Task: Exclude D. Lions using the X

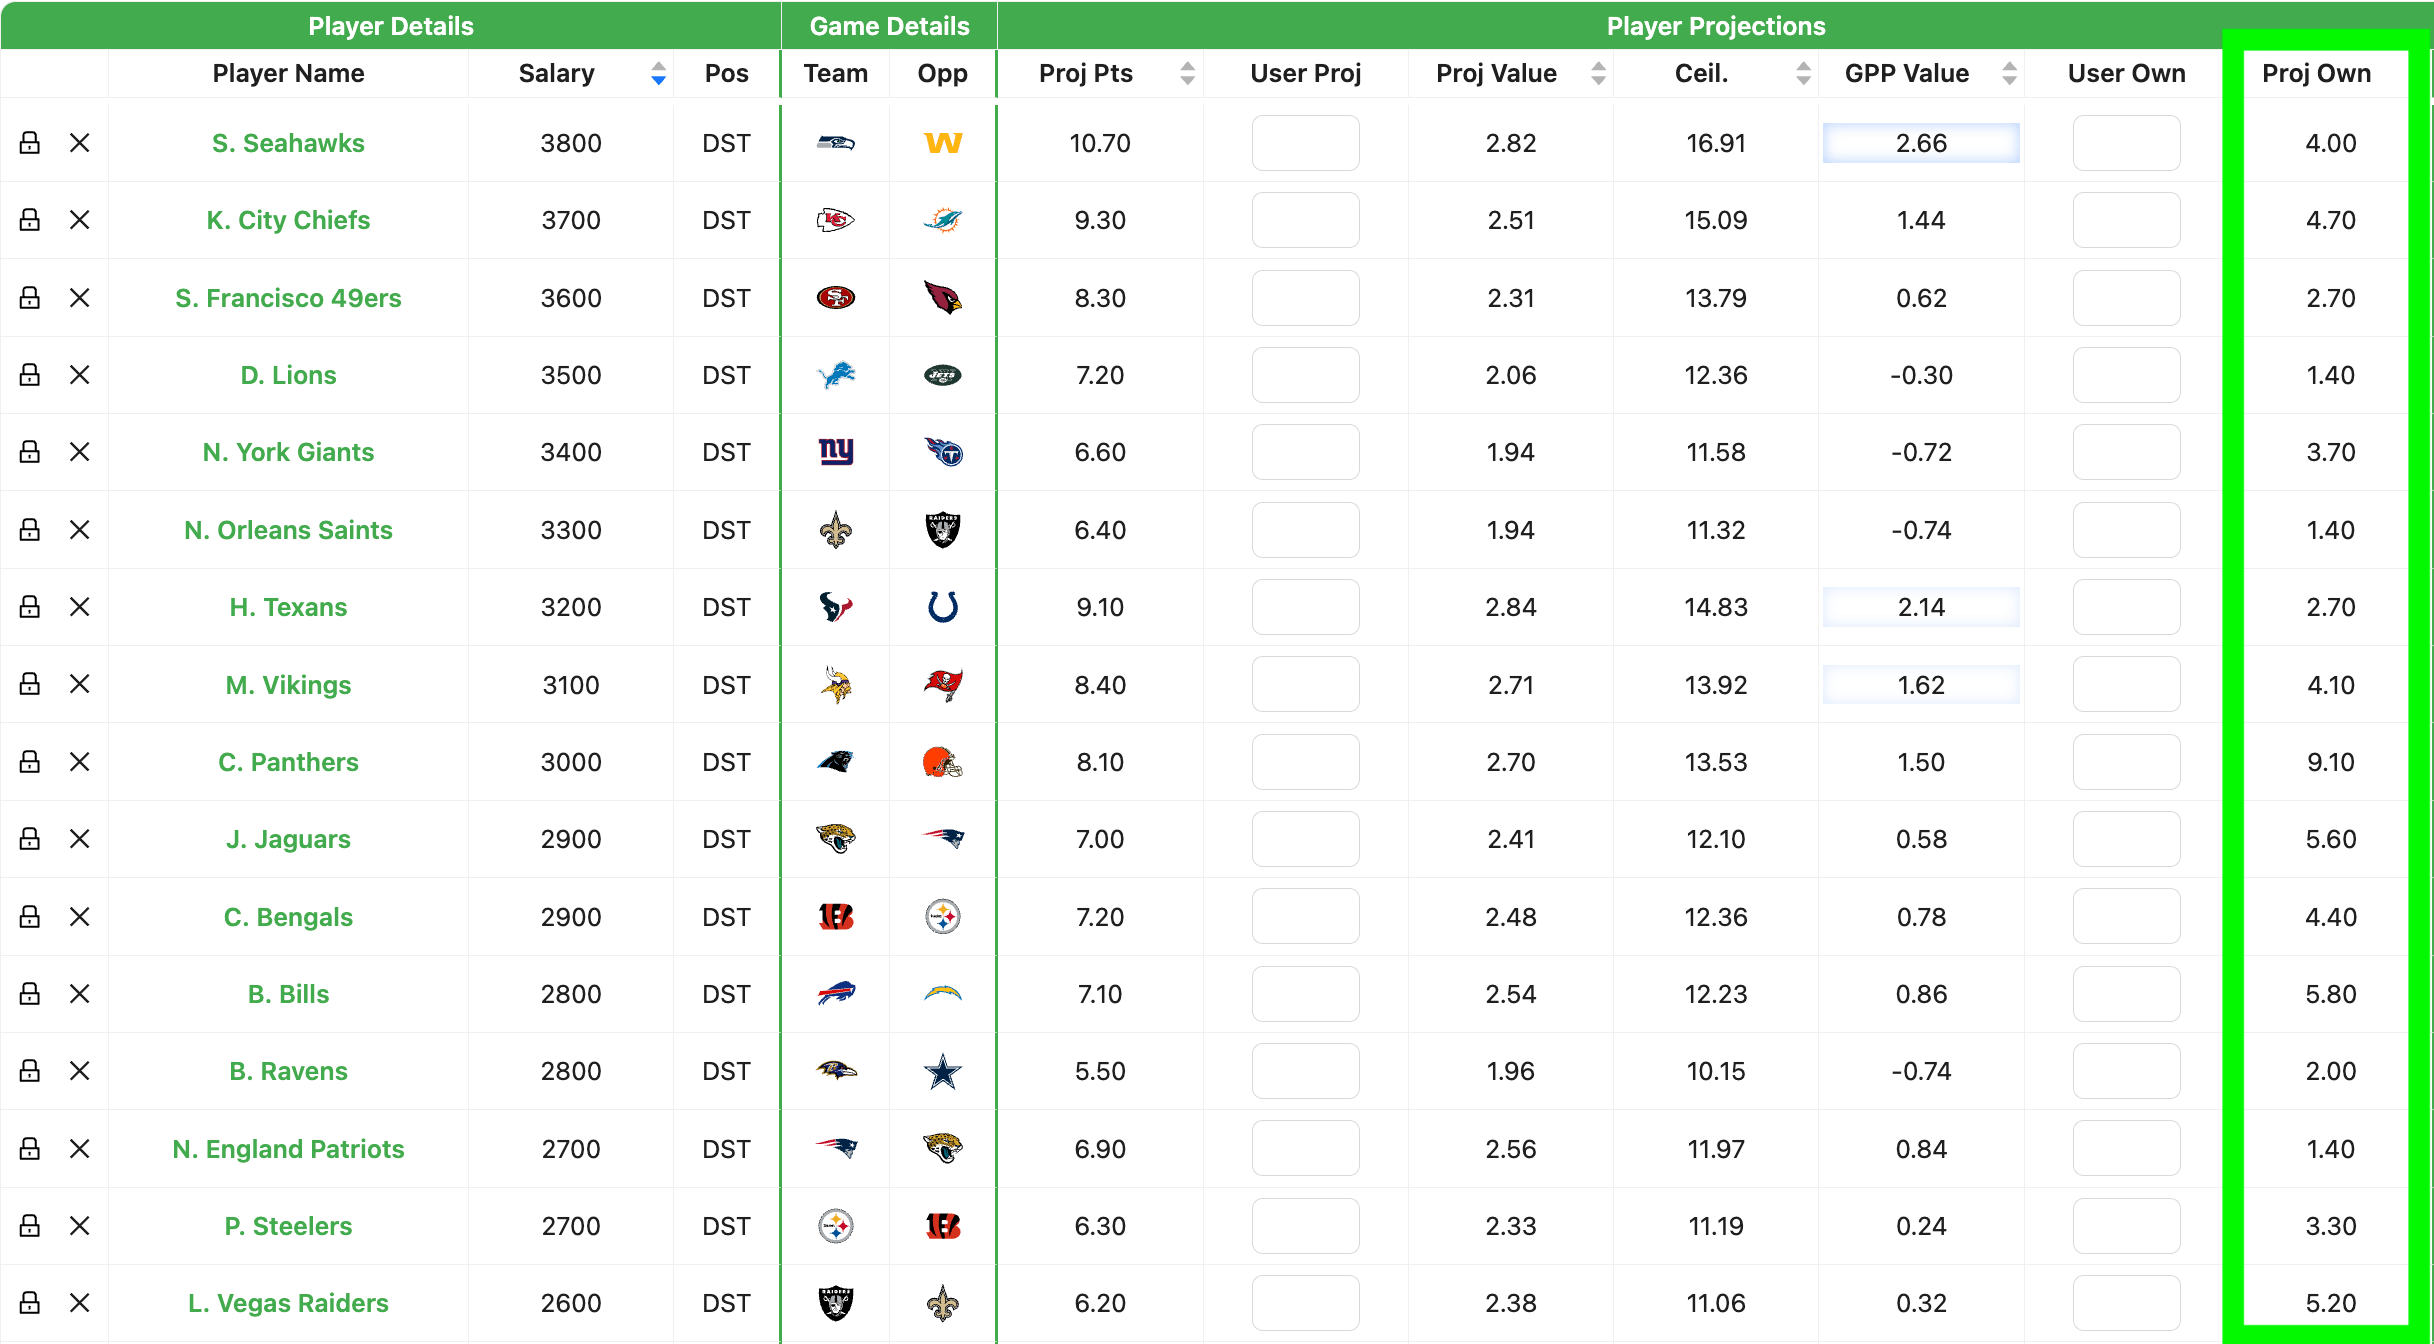Action: (x=80, y=375)
